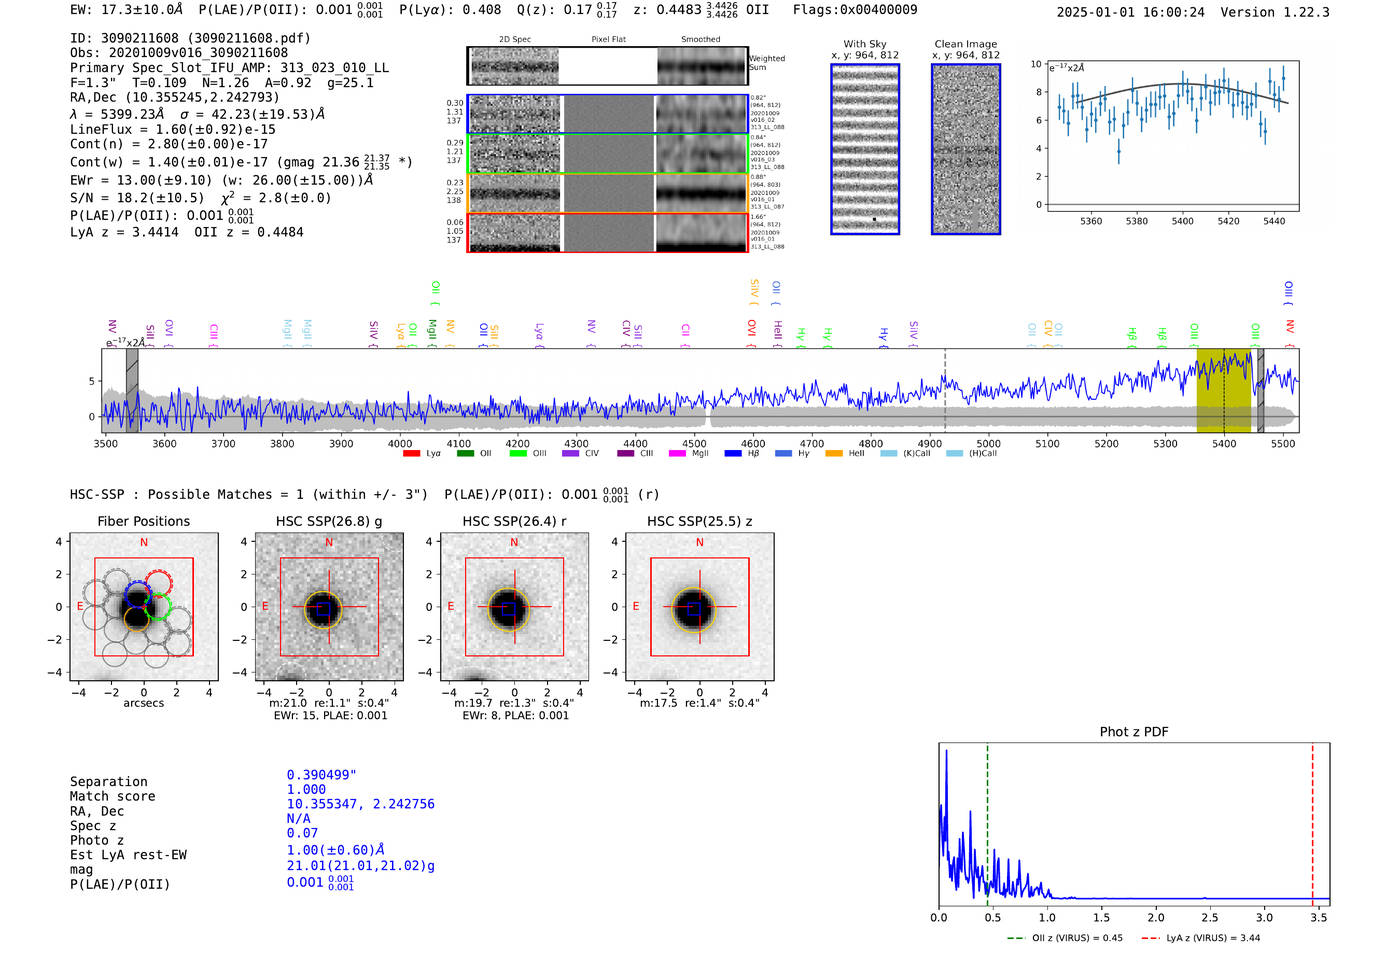Screen dimensions: 1400x953
Task: Select the orange-outlined fiber 2D spectrum row
Action: coord(607,193)
